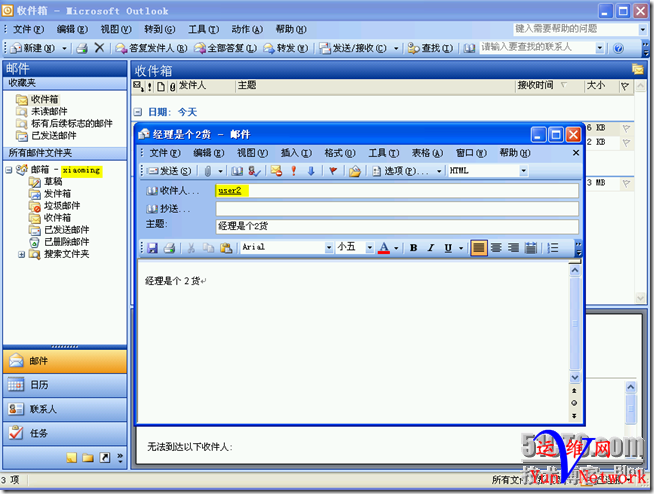Click the create rule folder icon

click(355, 171)
